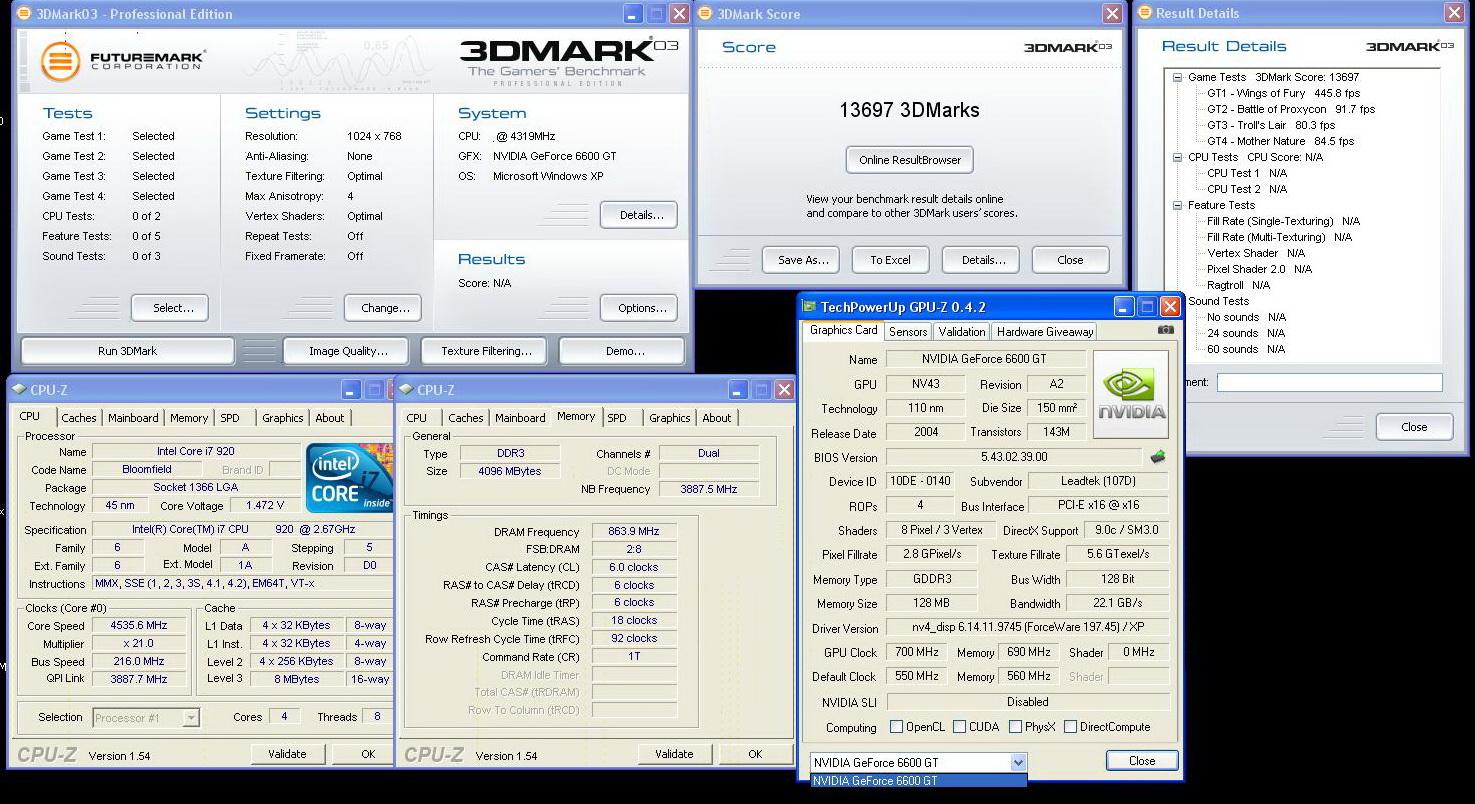Click the GPU-Z title bar icon

click(x=810, y=307)
